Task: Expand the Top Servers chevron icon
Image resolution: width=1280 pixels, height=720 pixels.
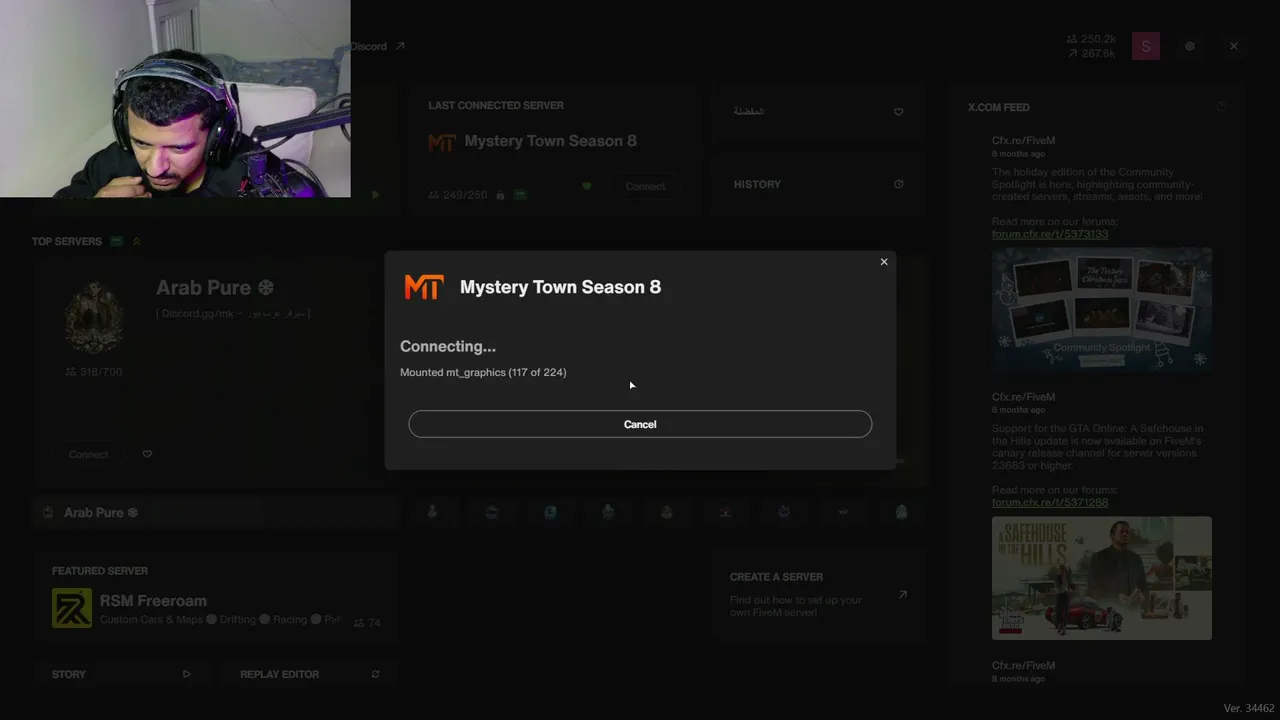Action: (137, 241)
